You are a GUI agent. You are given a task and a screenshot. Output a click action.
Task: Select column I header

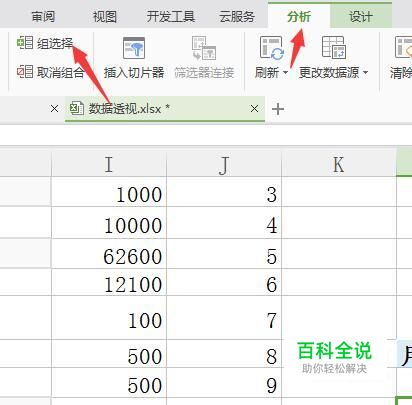pos(109,164)
